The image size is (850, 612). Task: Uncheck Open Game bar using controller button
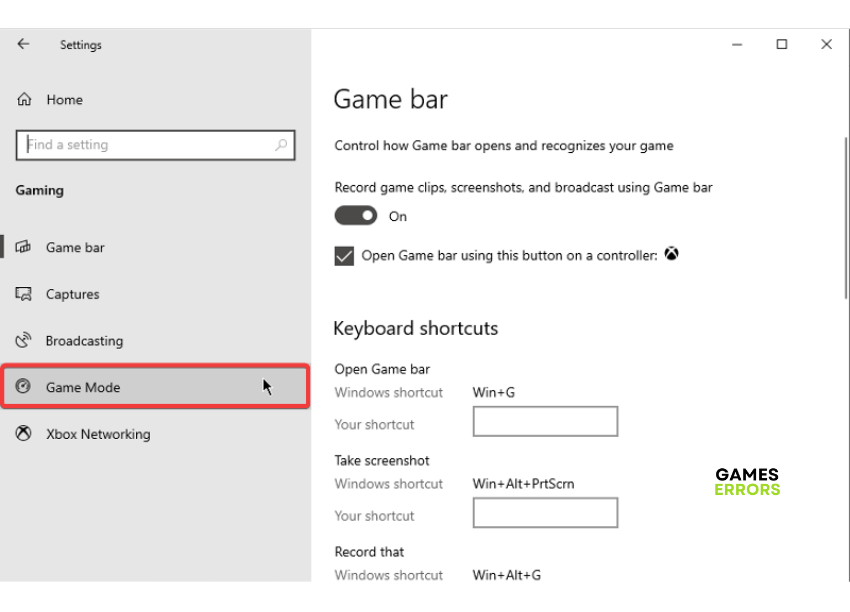[x=344, y=255]
